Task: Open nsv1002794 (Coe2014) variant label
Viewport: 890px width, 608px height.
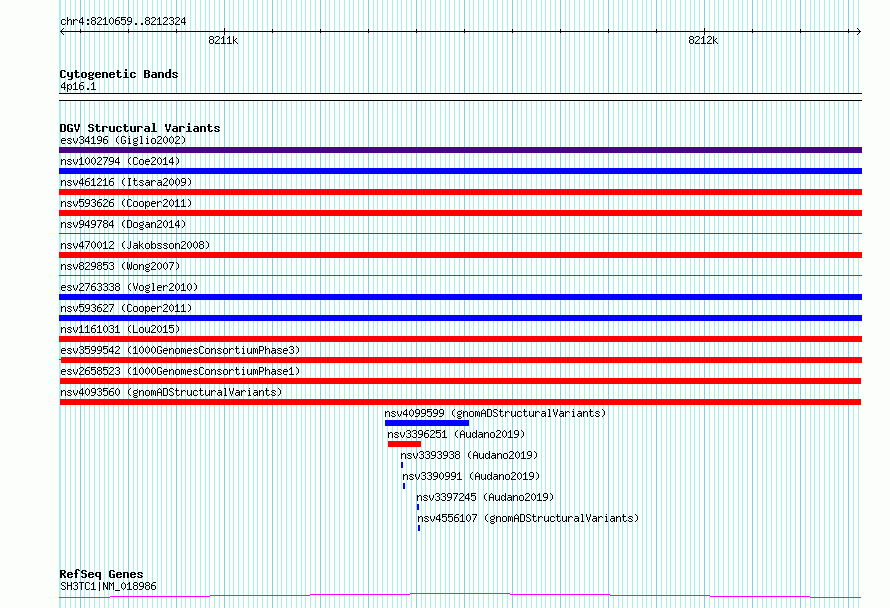Action: 120,161
